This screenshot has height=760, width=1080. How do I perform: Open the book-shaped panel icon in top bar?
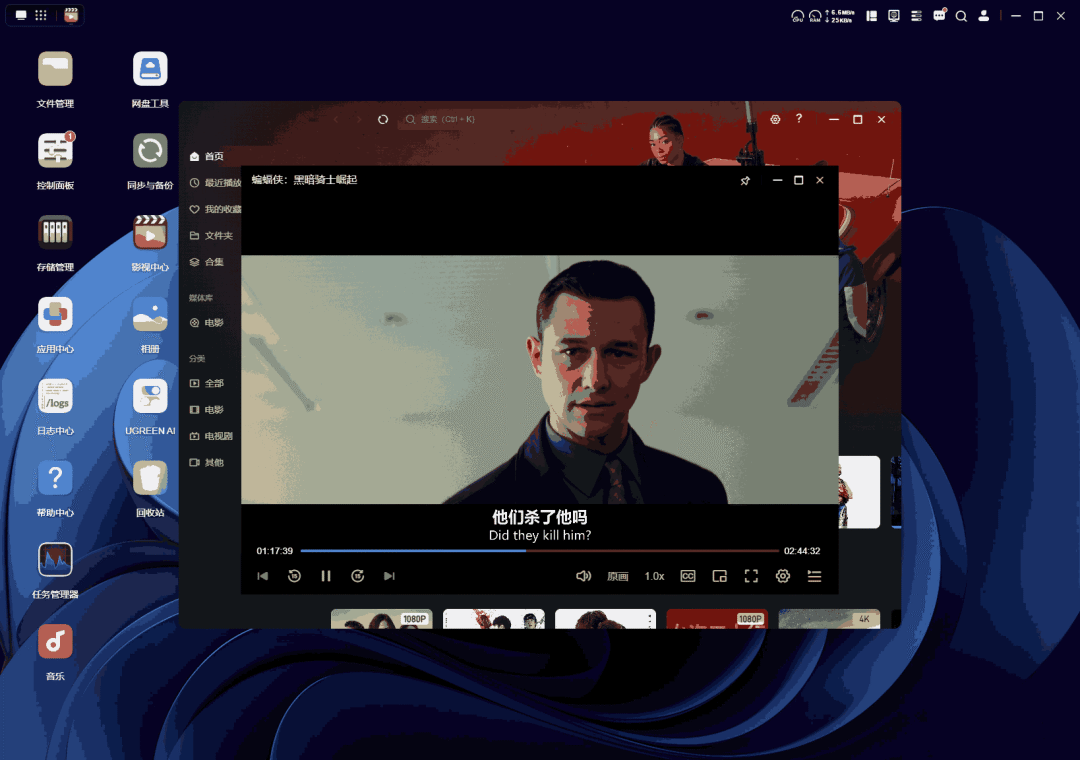[x=871, y=16]
